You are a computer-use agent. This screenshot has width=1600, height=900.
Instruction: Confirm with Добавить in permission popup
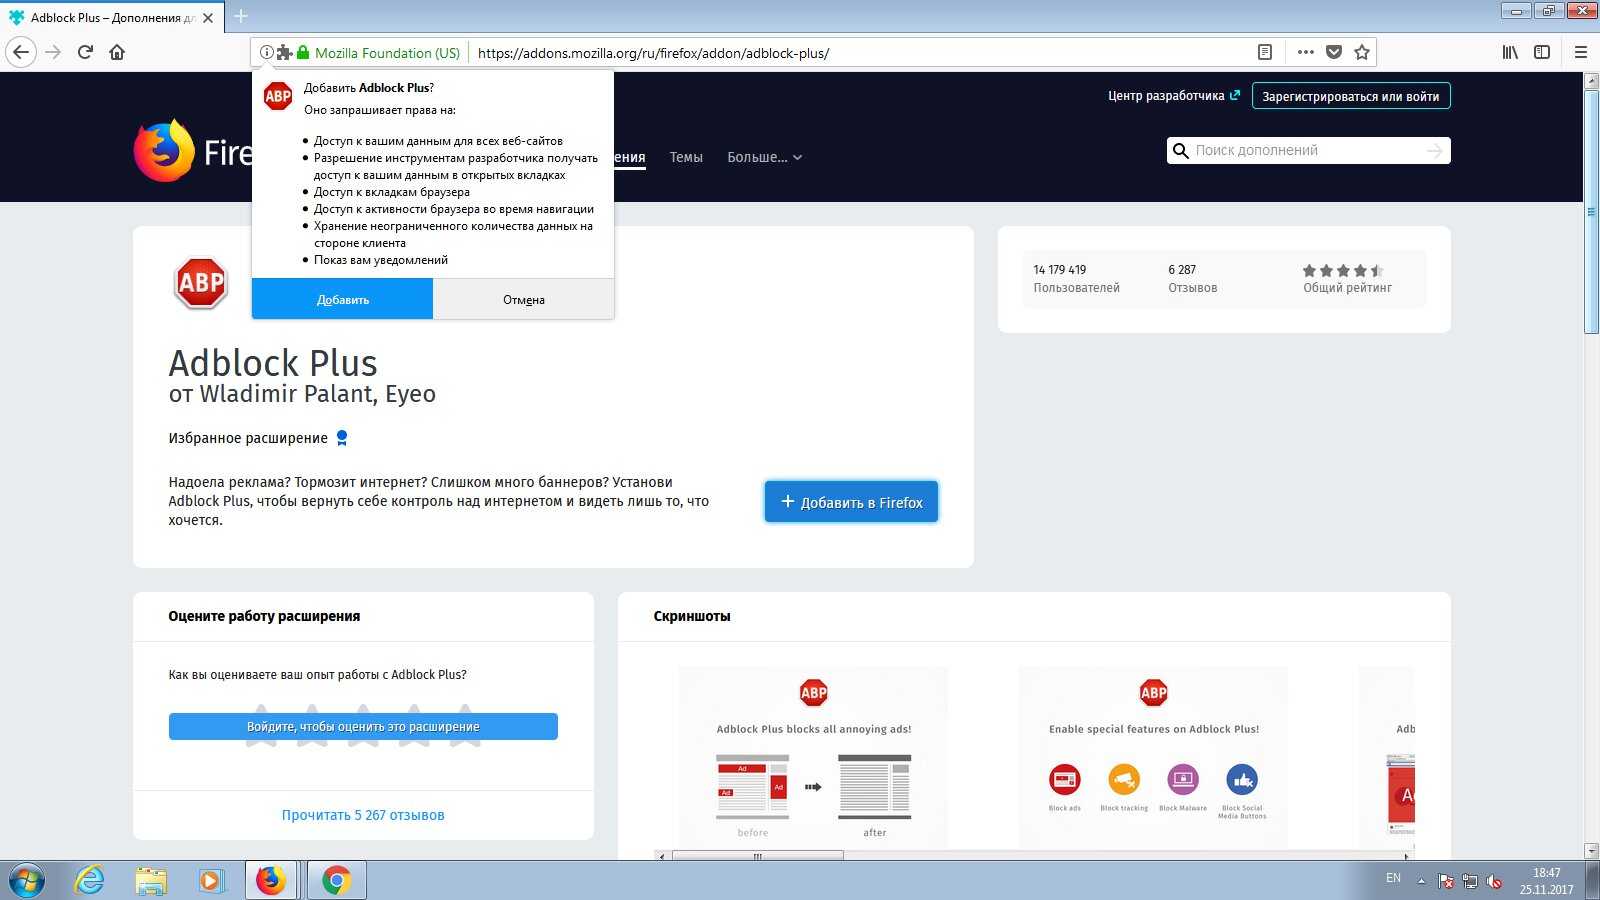pos(342,299)
